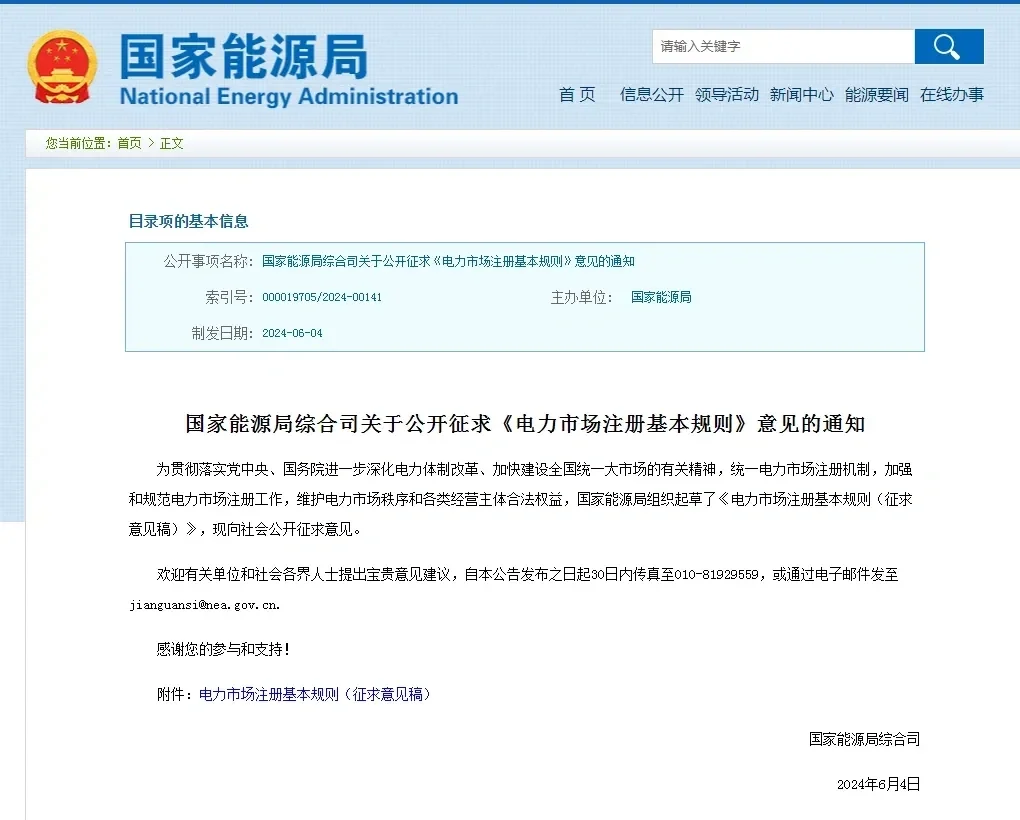1020x820 pixels.
Task: Open the 新闻中心 navigation menu item
Action: click(802, 96)
